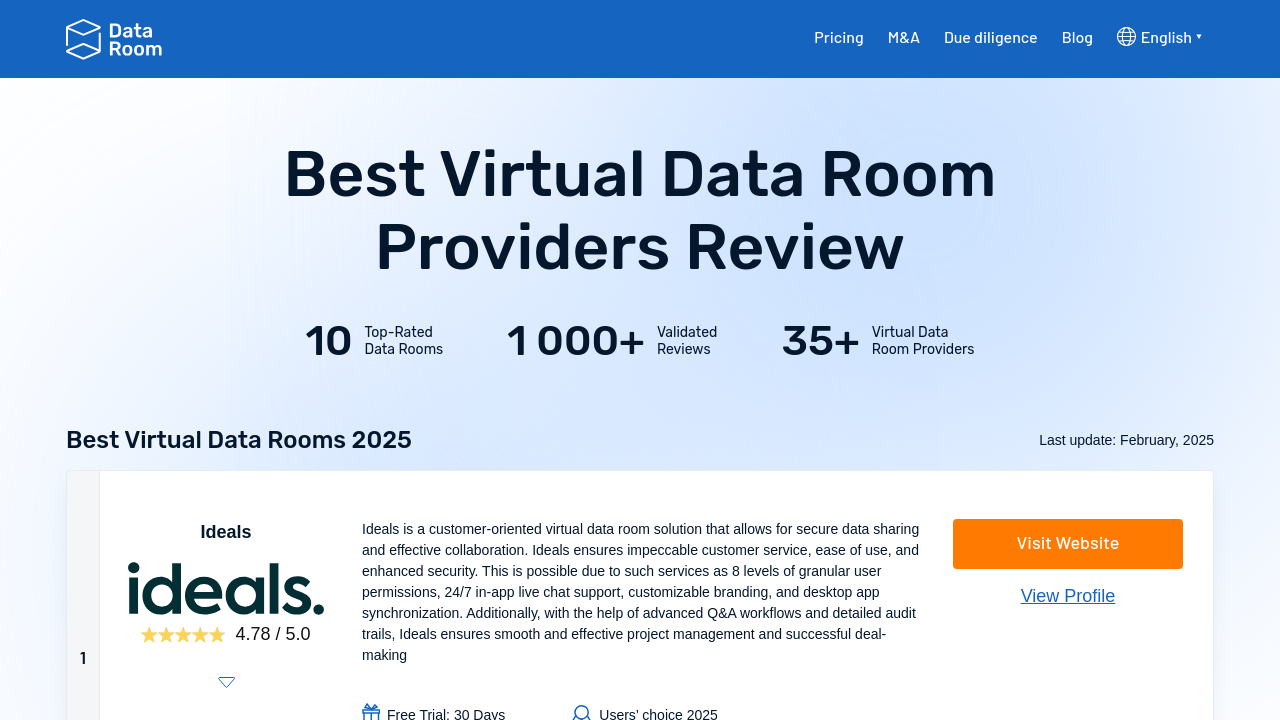Image resolution: width=1280 pixels, height=720 pixels.
Task: Go to Due diligence page
Action: tap(991, 38)
